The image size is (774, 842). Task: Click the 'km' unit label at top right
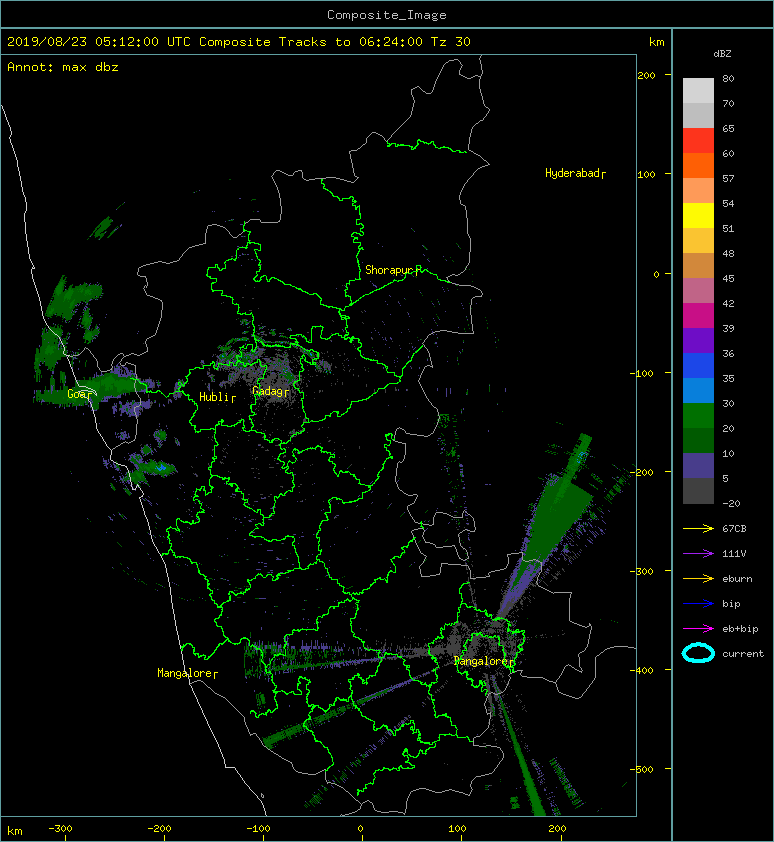(656, 42)
